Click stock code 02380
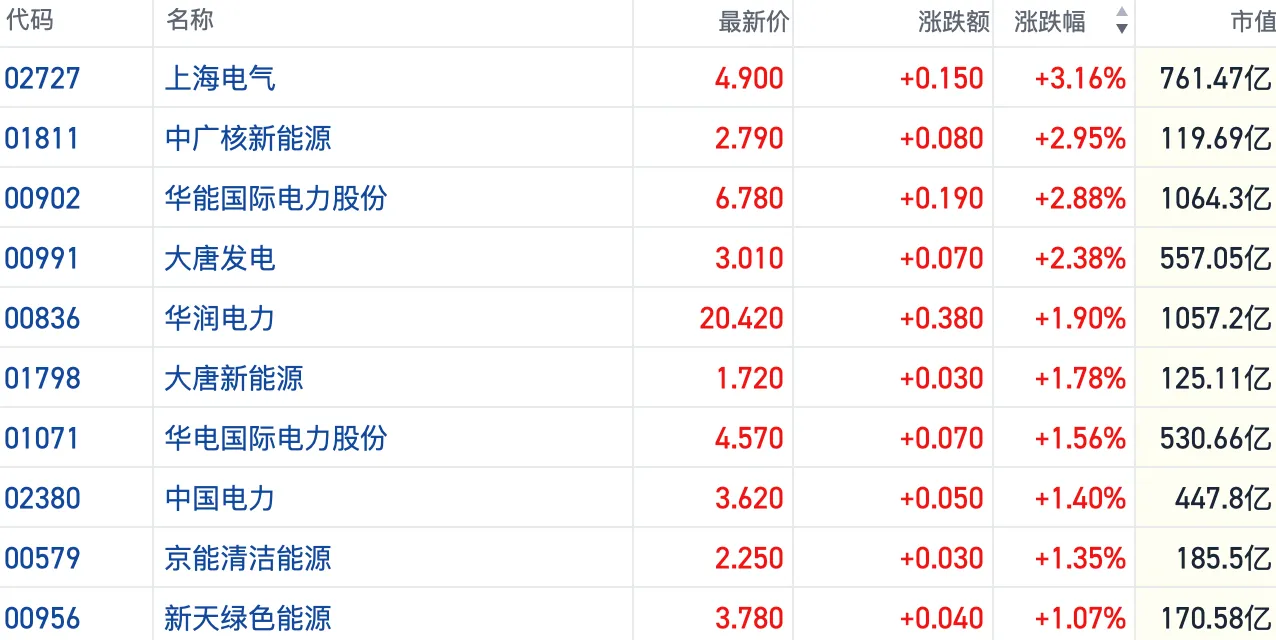Image resolution: width=1276 pixels, height=640 pixels. 42,498
